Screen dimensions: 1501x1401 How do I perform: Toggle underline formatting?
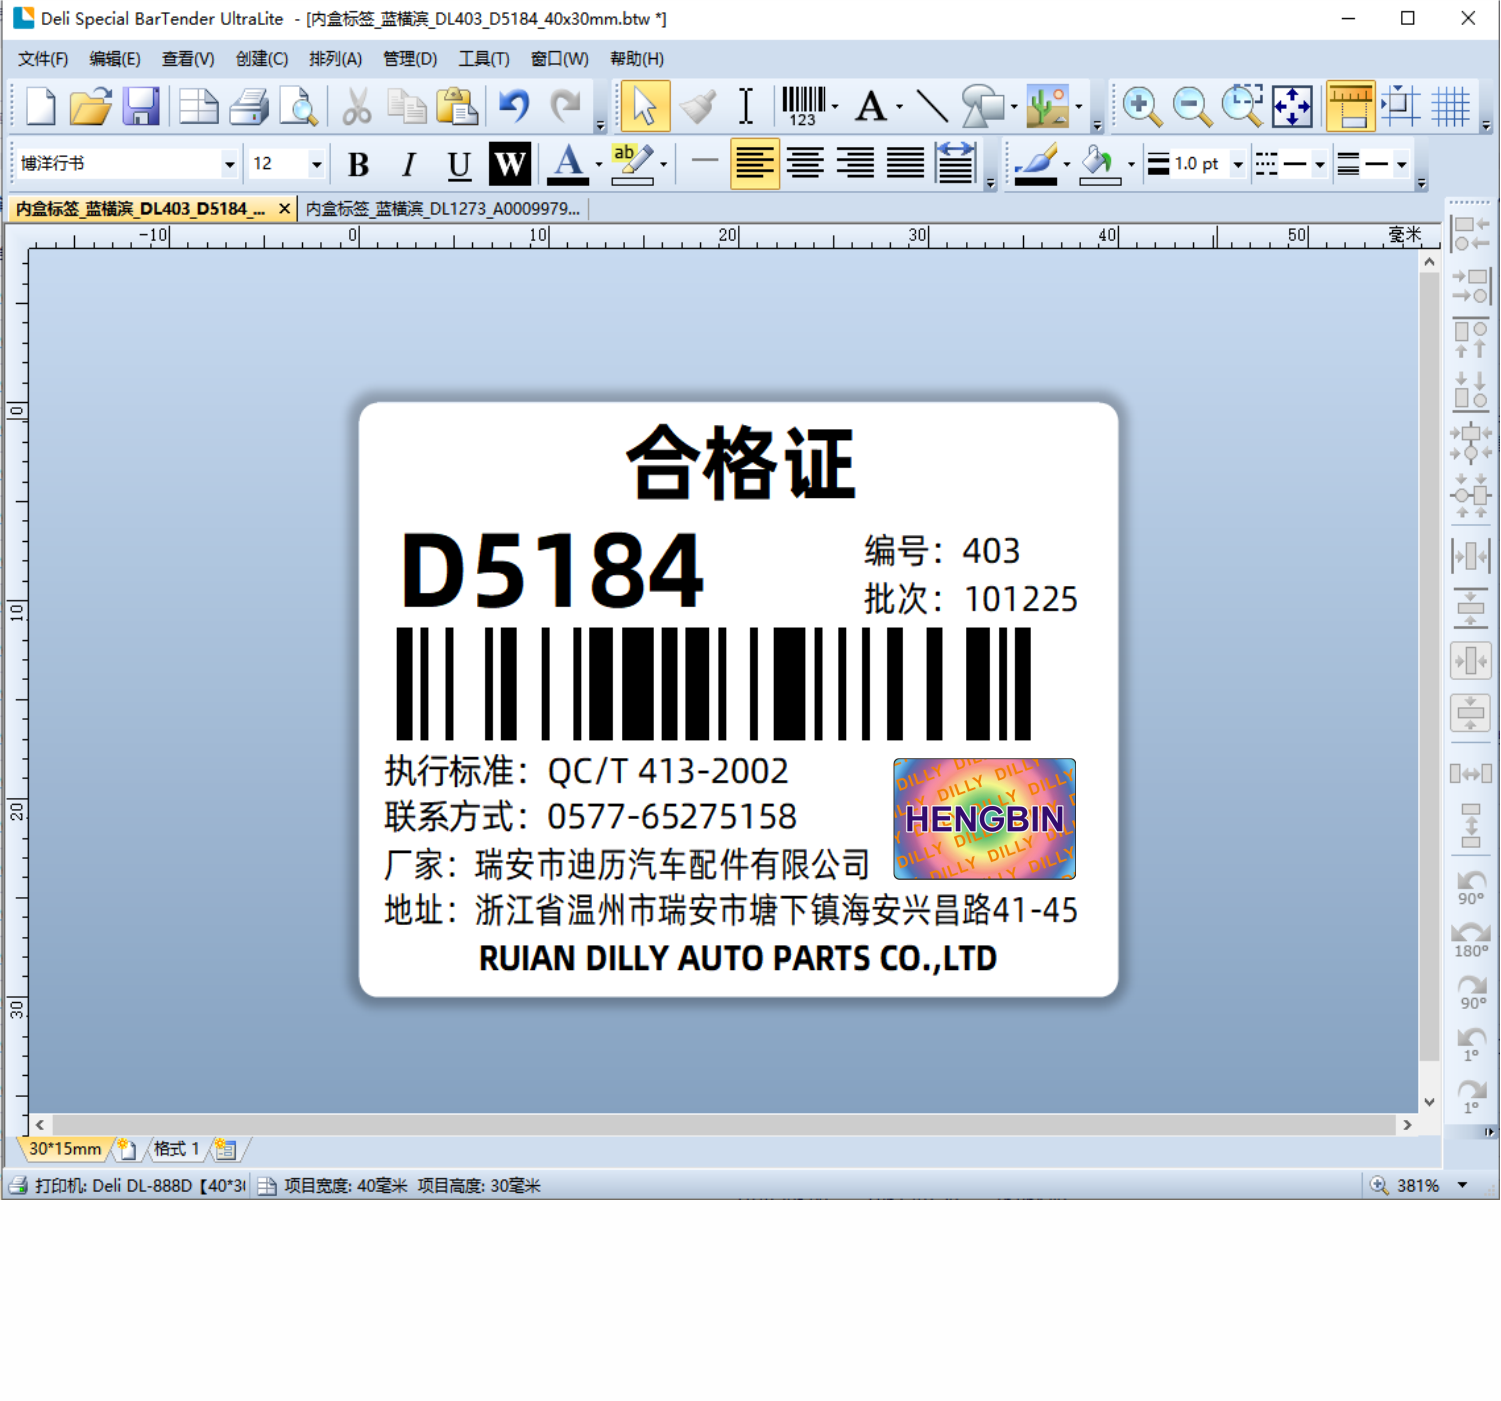click(459, 164)
